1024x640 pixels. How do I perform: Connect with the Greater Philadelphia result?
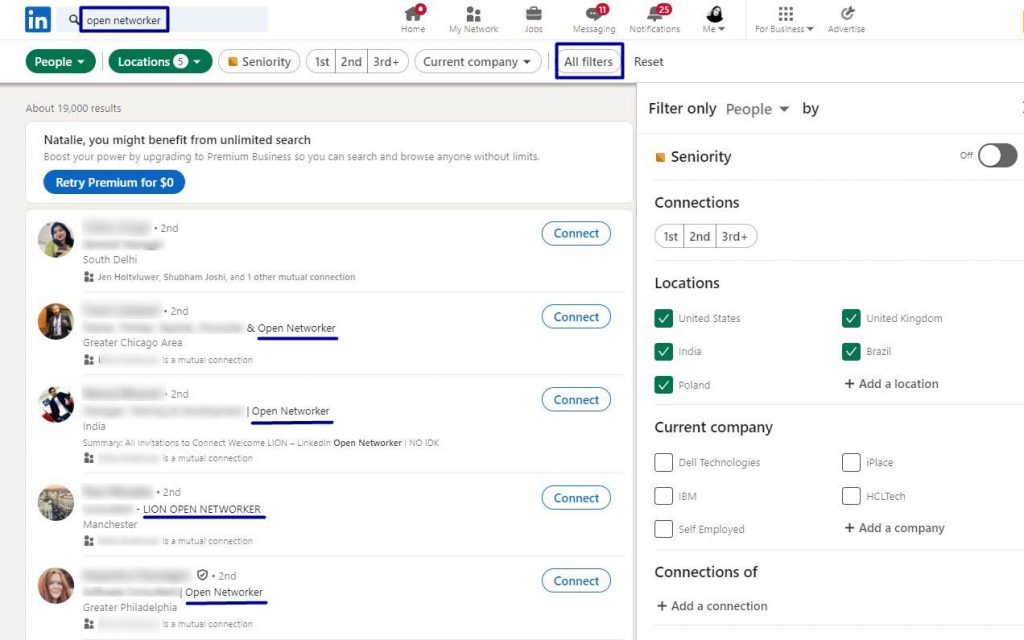pyautogui.click(x=576, y=581)
